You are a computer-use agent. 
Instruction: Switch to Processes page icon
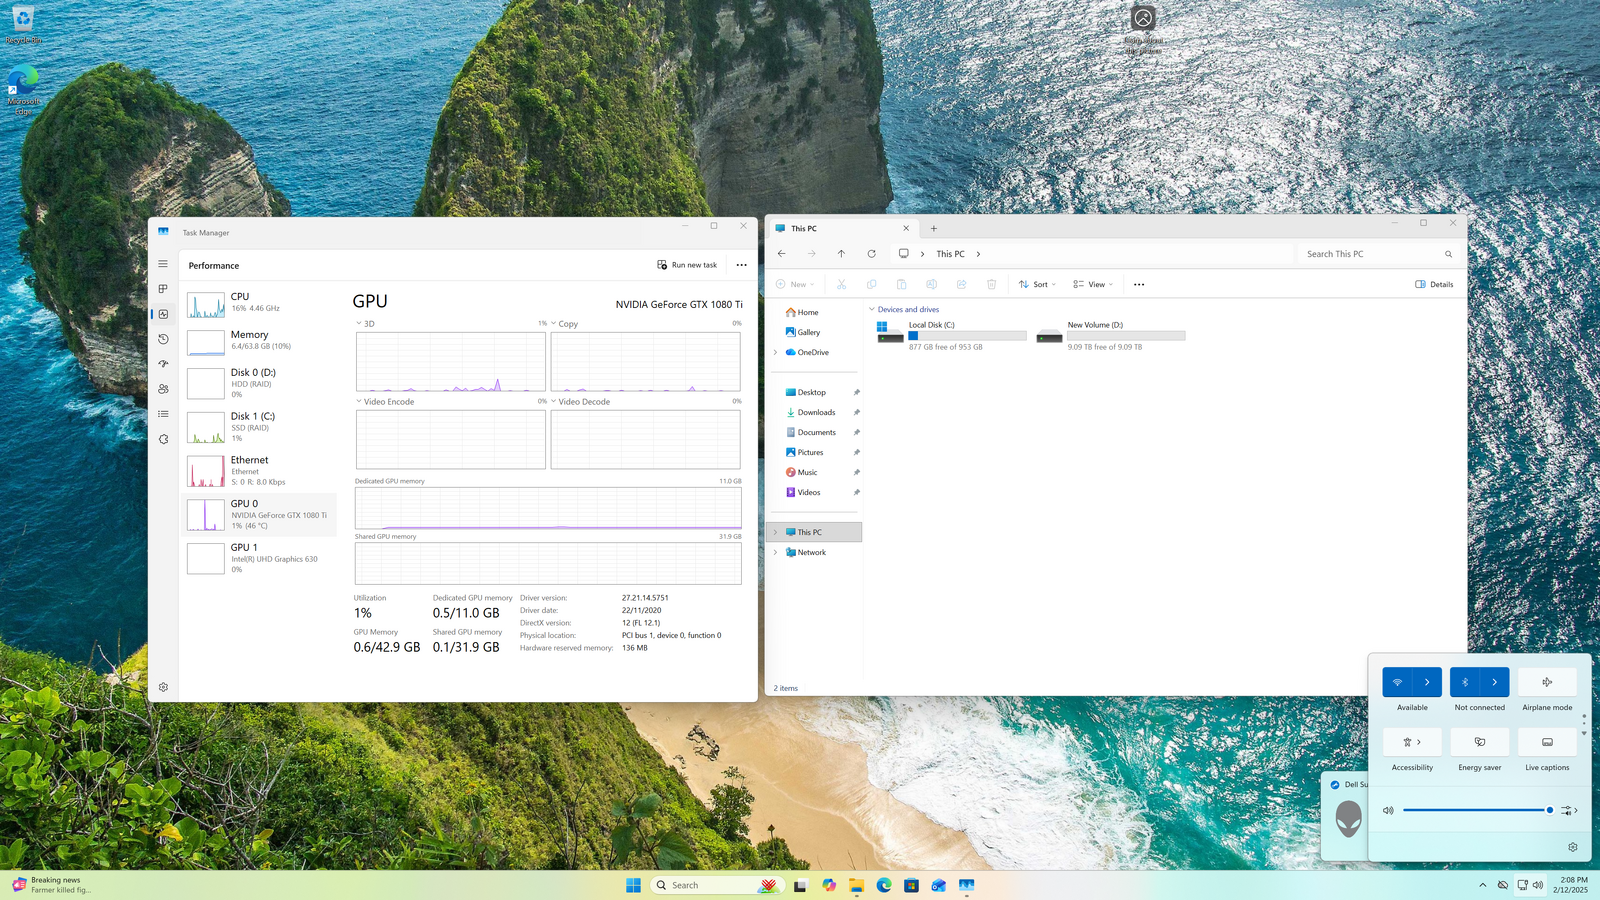point(163,289)
